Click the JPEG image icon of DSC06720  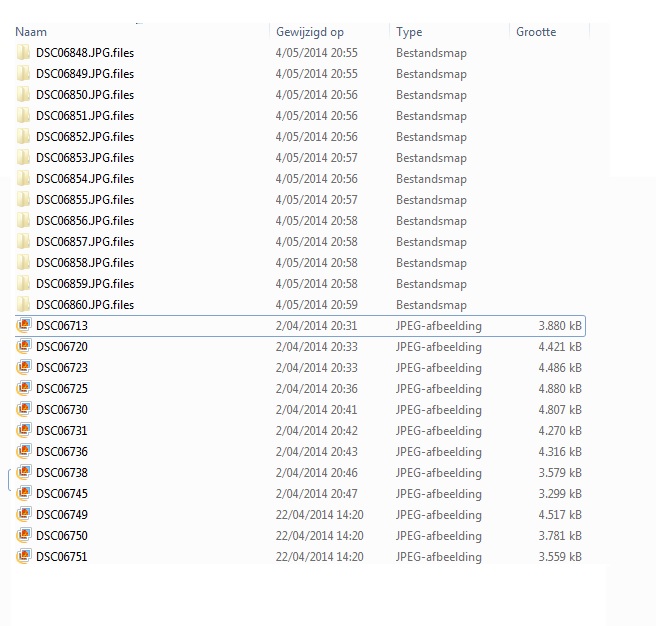point(24,346)
